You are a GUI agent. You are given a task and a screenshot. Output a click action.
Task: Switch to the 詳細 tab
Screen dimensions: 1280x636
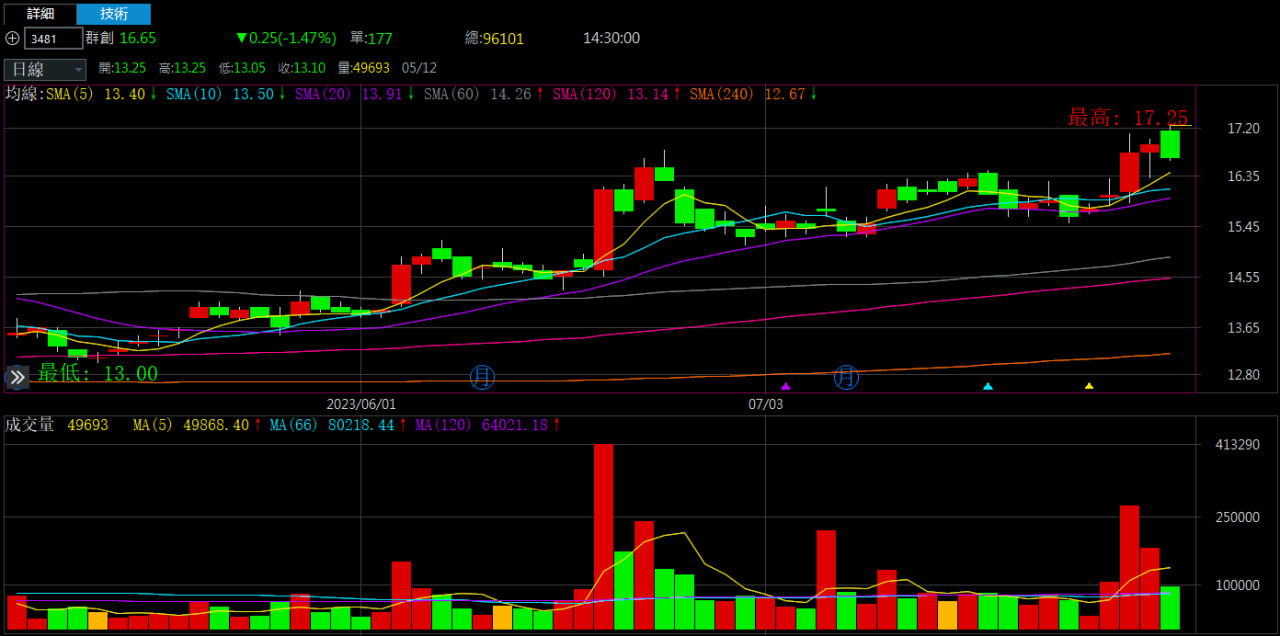(40, 14)
